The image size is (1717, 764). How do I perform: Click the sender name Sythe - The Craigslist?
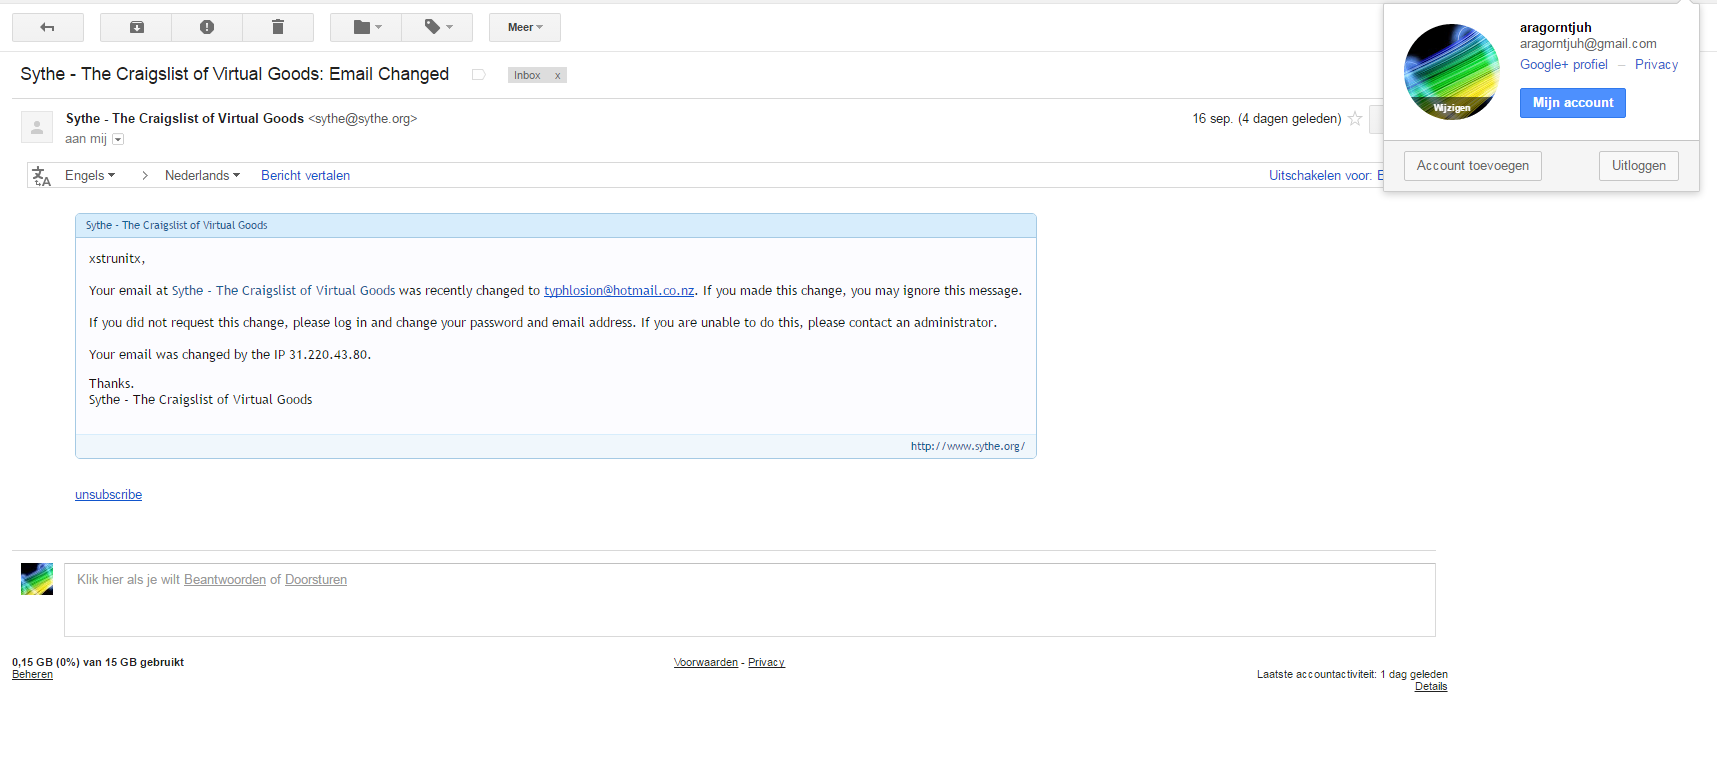(x=185, y=118)
